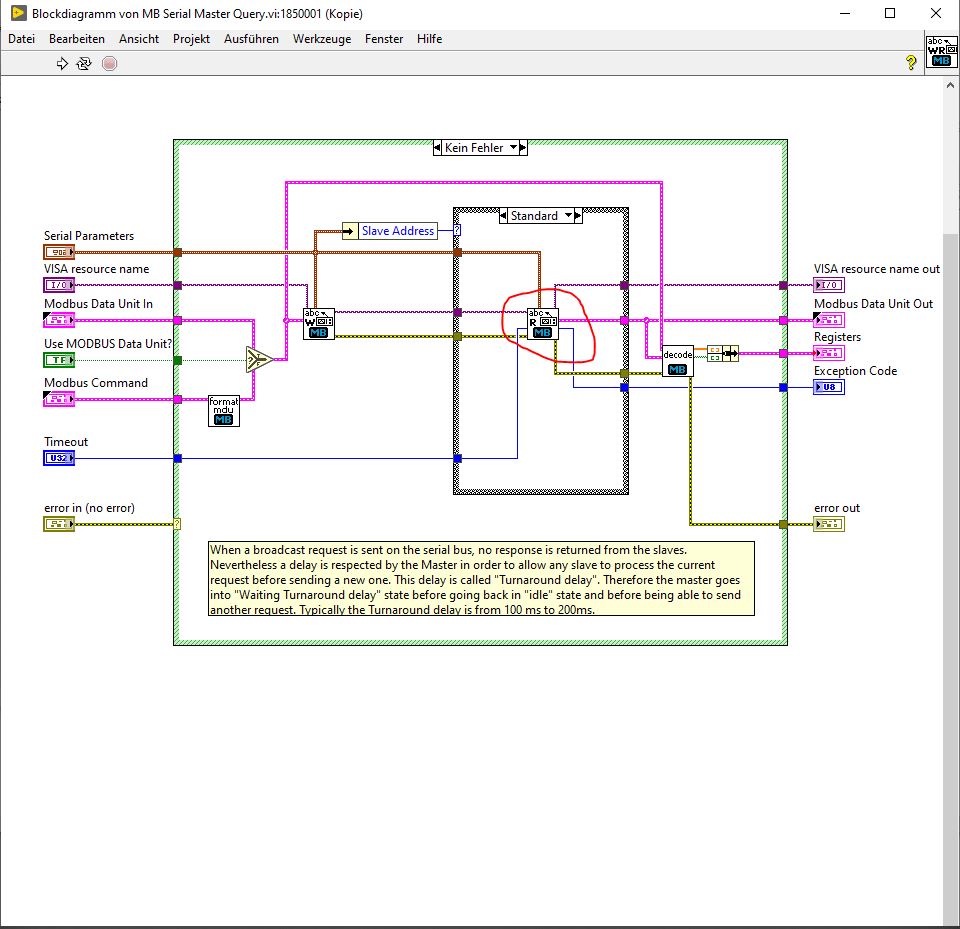
Task: Click the Select function triangle node
Action: click(x=259, y=360)
